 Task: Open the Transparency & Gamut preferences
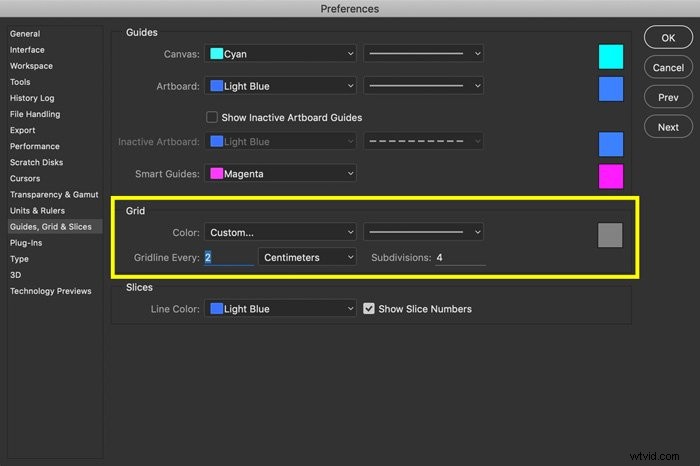(x=54, y=195)
